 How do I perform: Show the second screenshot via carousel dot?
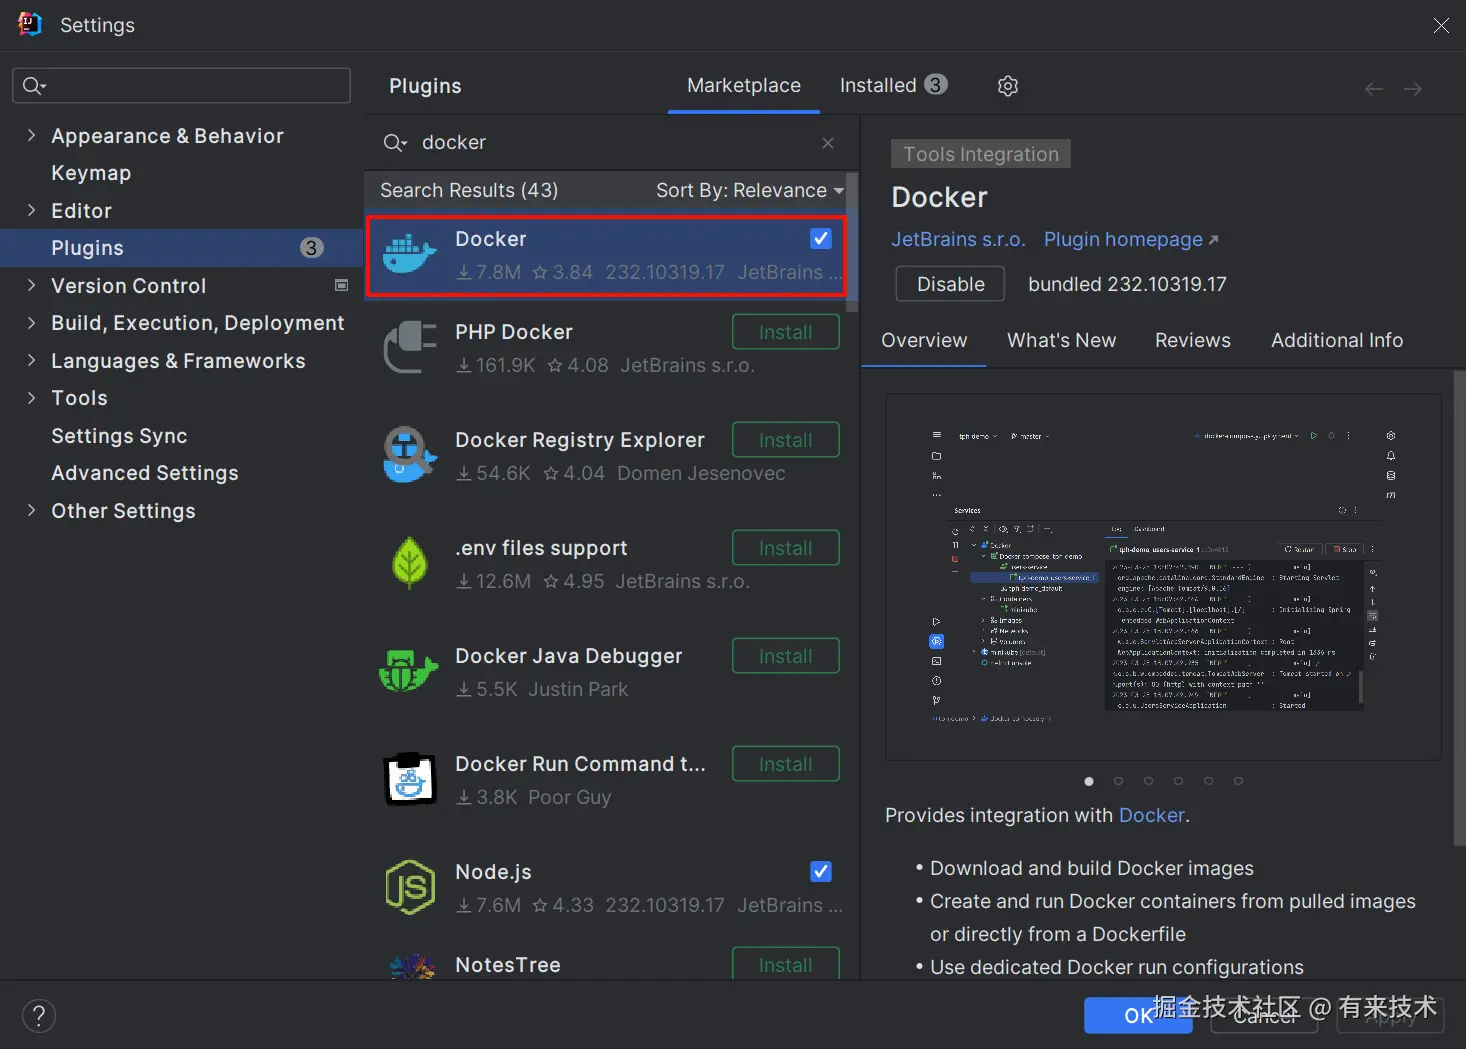[x=1118, y=781]
